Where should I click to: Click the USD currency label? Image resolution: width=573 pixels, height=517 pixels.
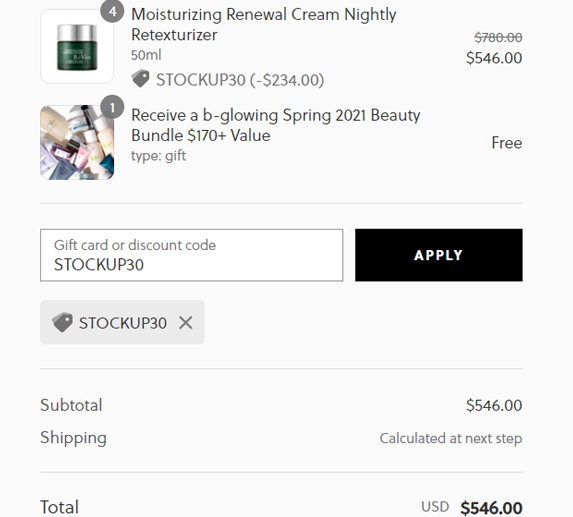click(x=435, y=507)
